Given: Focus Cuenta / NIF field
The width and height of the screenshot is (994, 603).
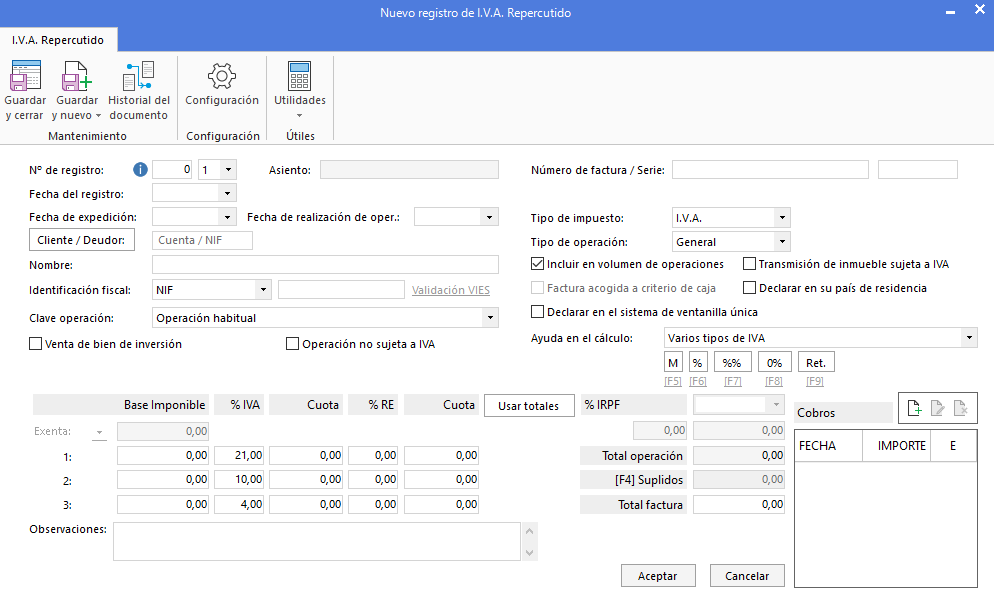Looking at the screenshot, I should (x=202, y=240).
